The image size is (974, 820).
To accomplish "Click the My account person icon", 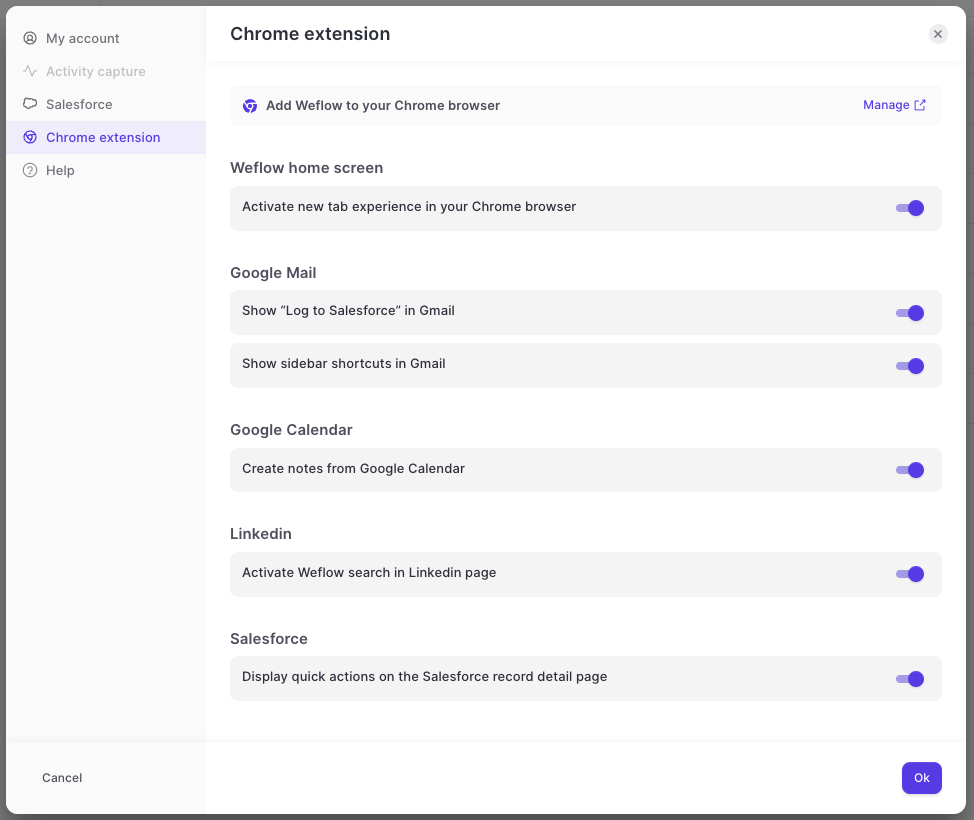I will coord(30,39).
